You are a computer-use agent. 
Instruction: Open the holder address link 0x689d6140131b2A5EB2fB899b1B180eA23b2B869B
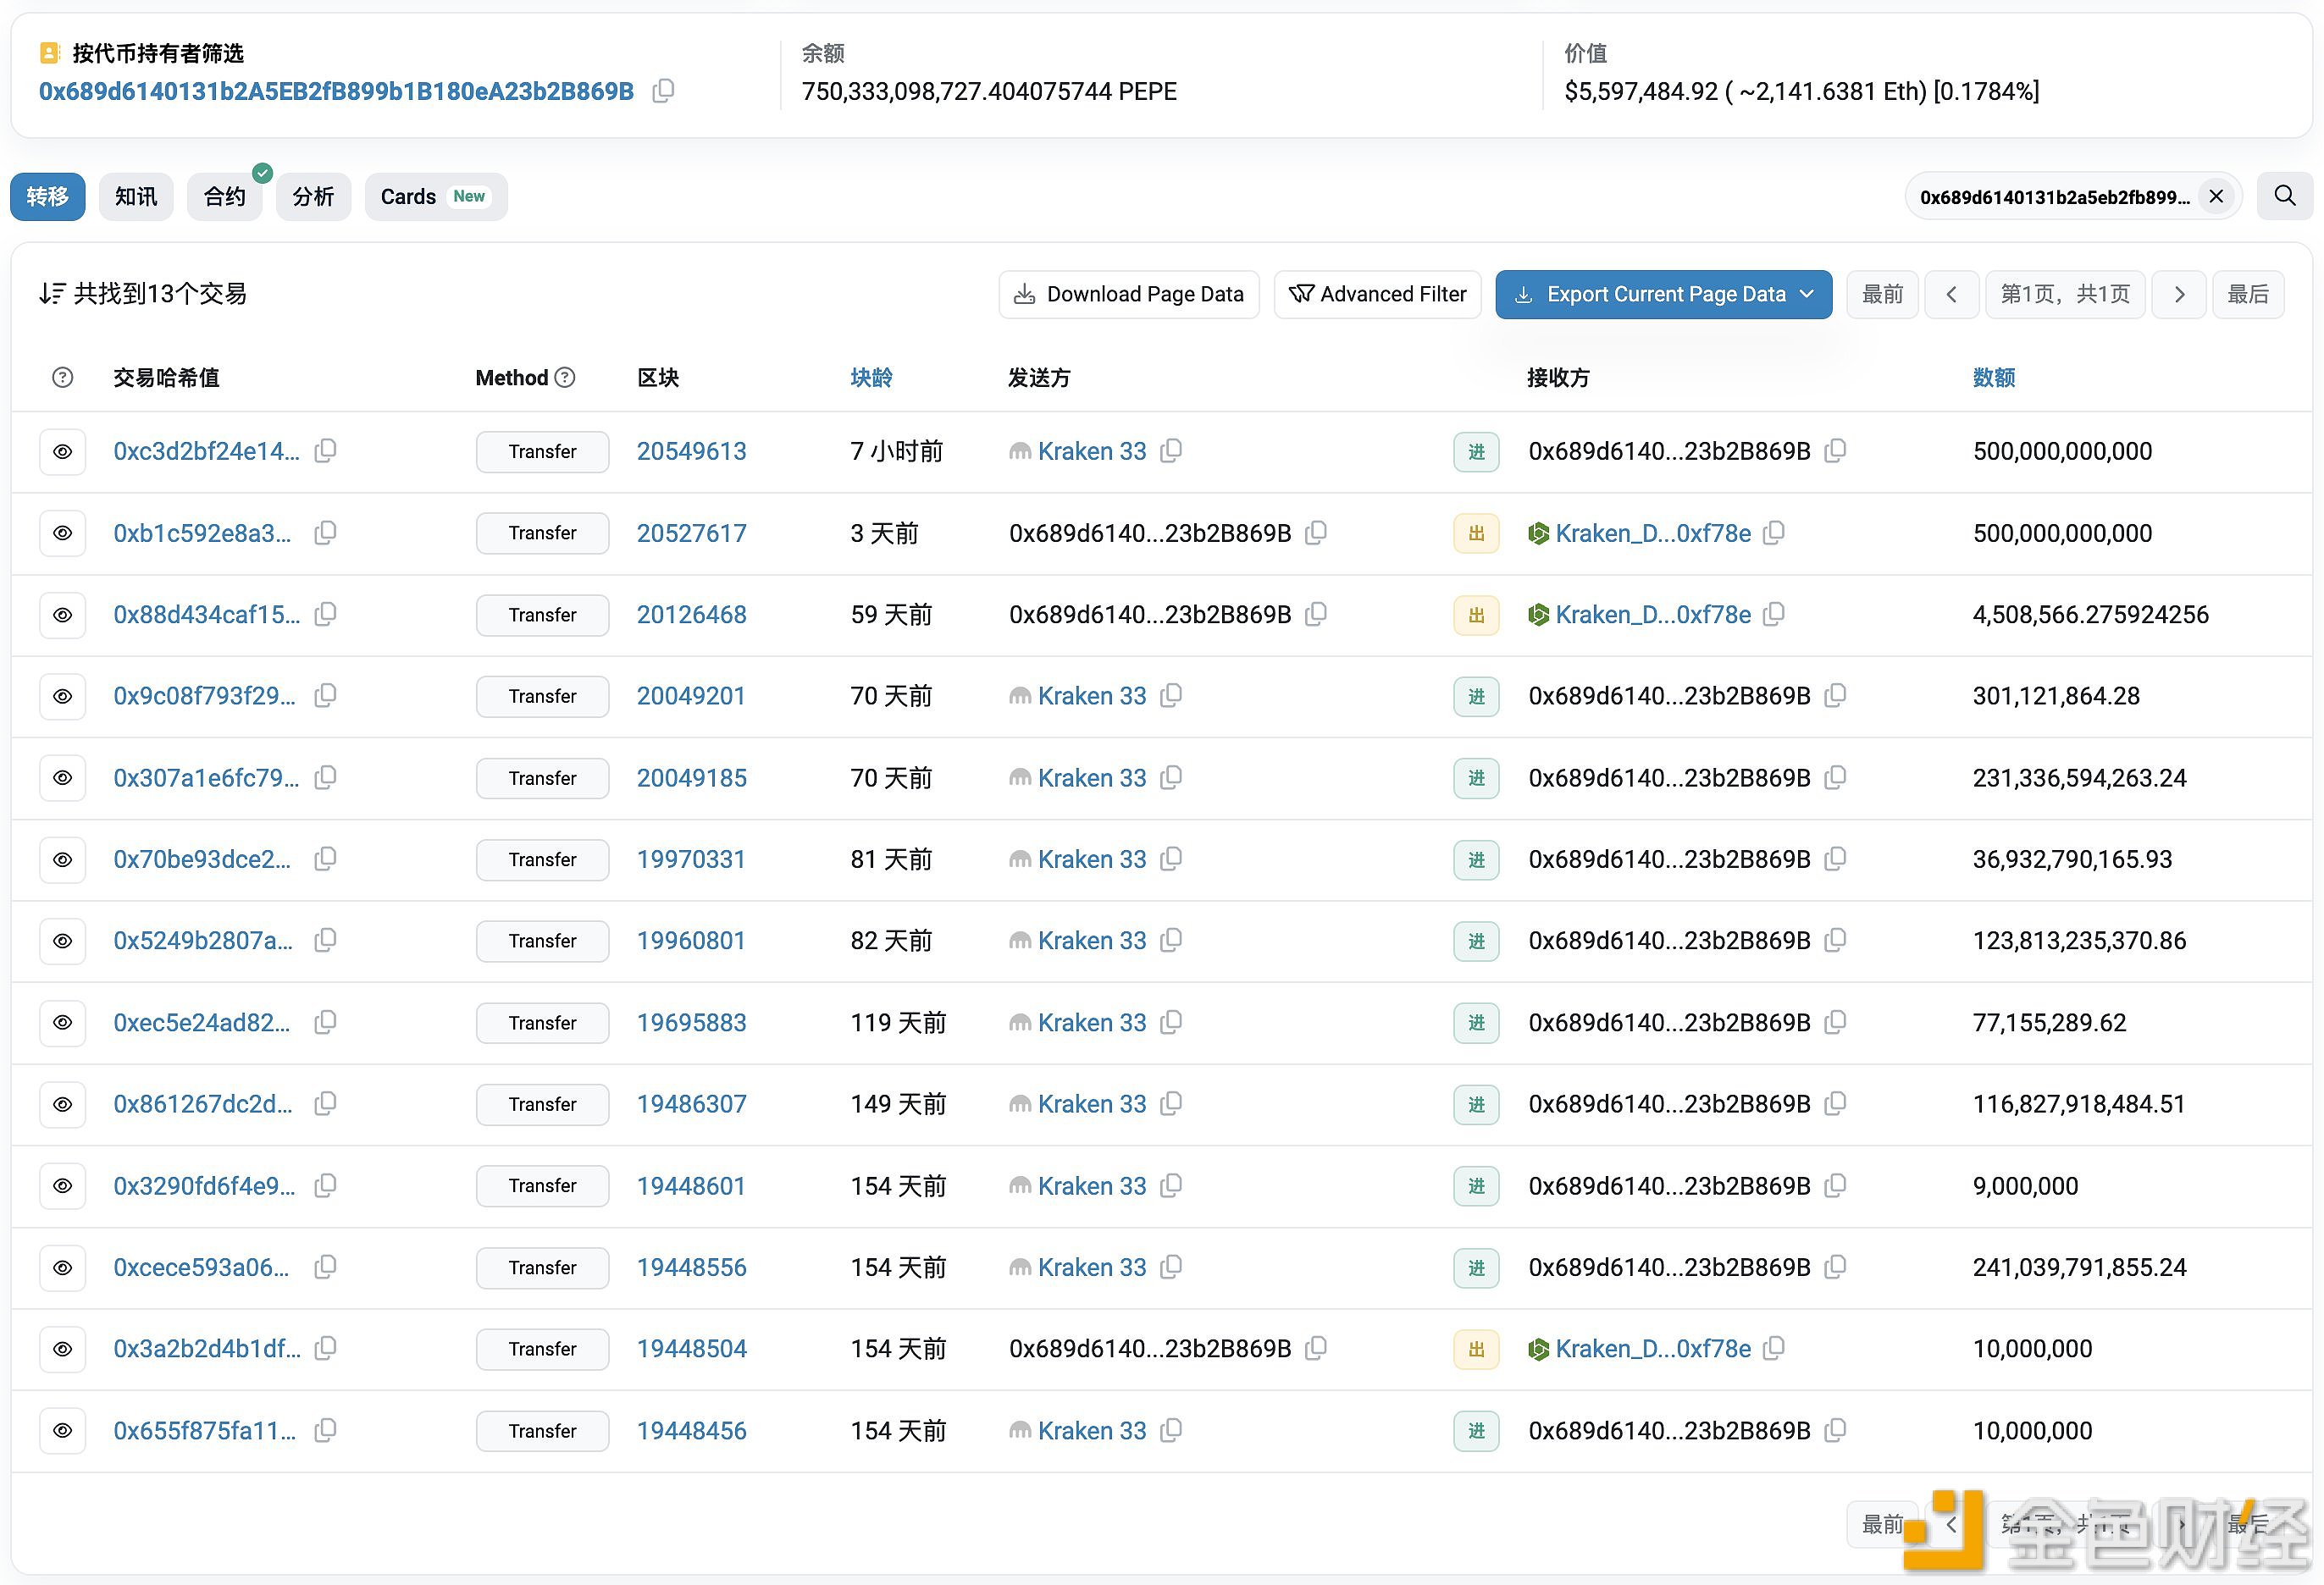pyautogui.click(x=336, y=91)
